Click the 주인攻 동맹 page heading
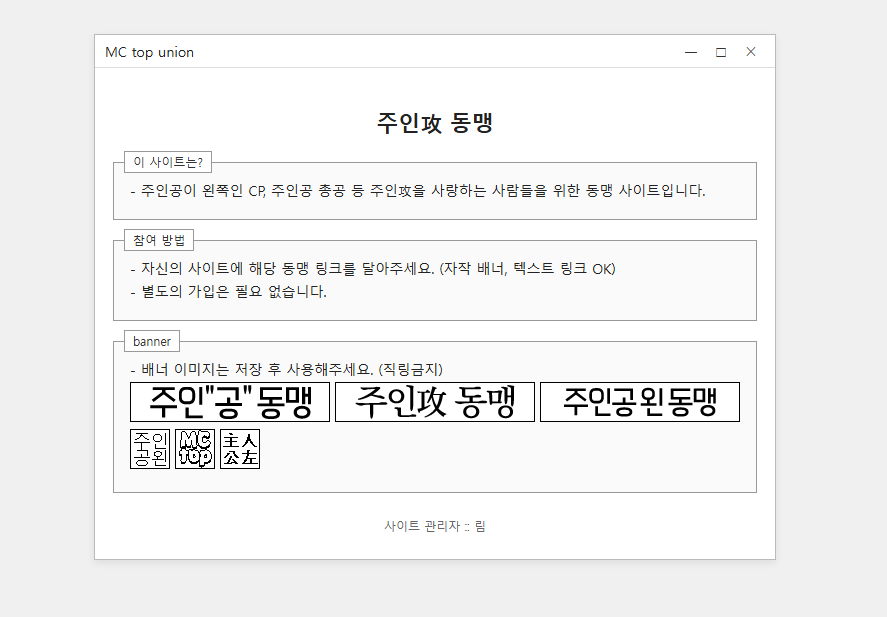Viewport: 887px width, 617px height. [x=435, y=123]
